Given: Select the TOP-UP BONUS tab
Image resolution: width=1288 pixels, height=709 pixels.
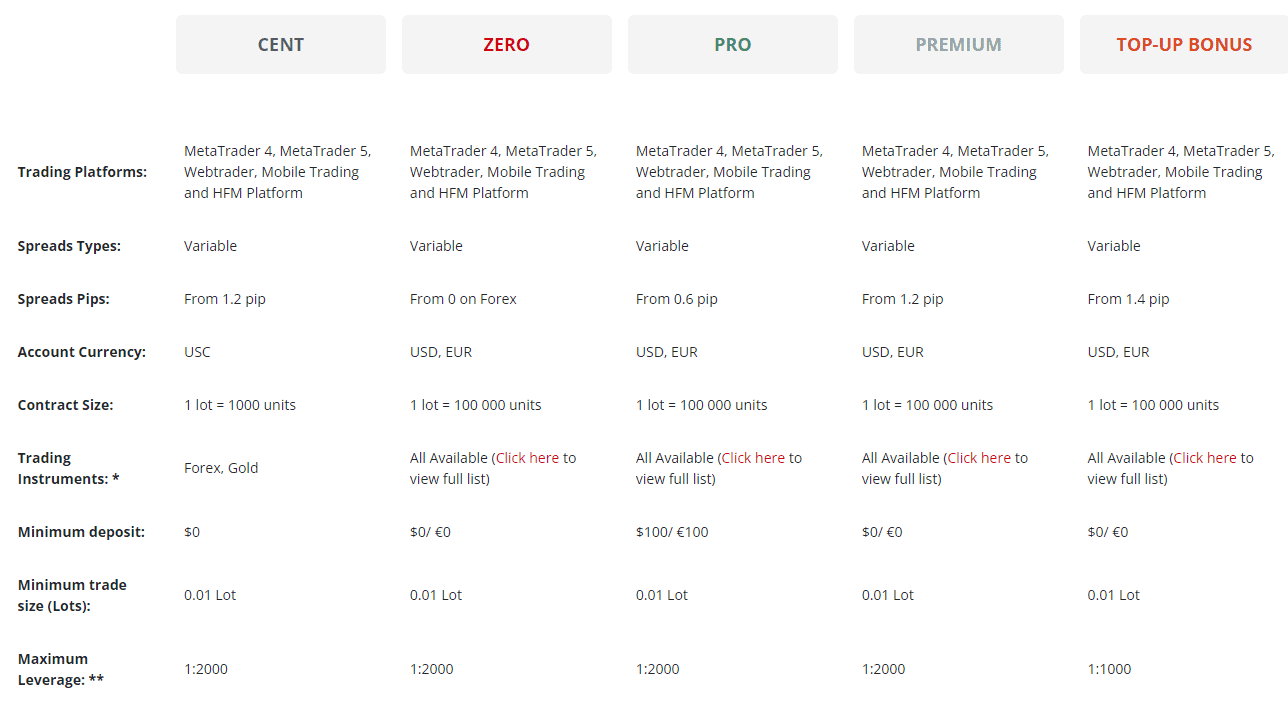Looking at the screenshot, I should click(x=1184, y=44).
